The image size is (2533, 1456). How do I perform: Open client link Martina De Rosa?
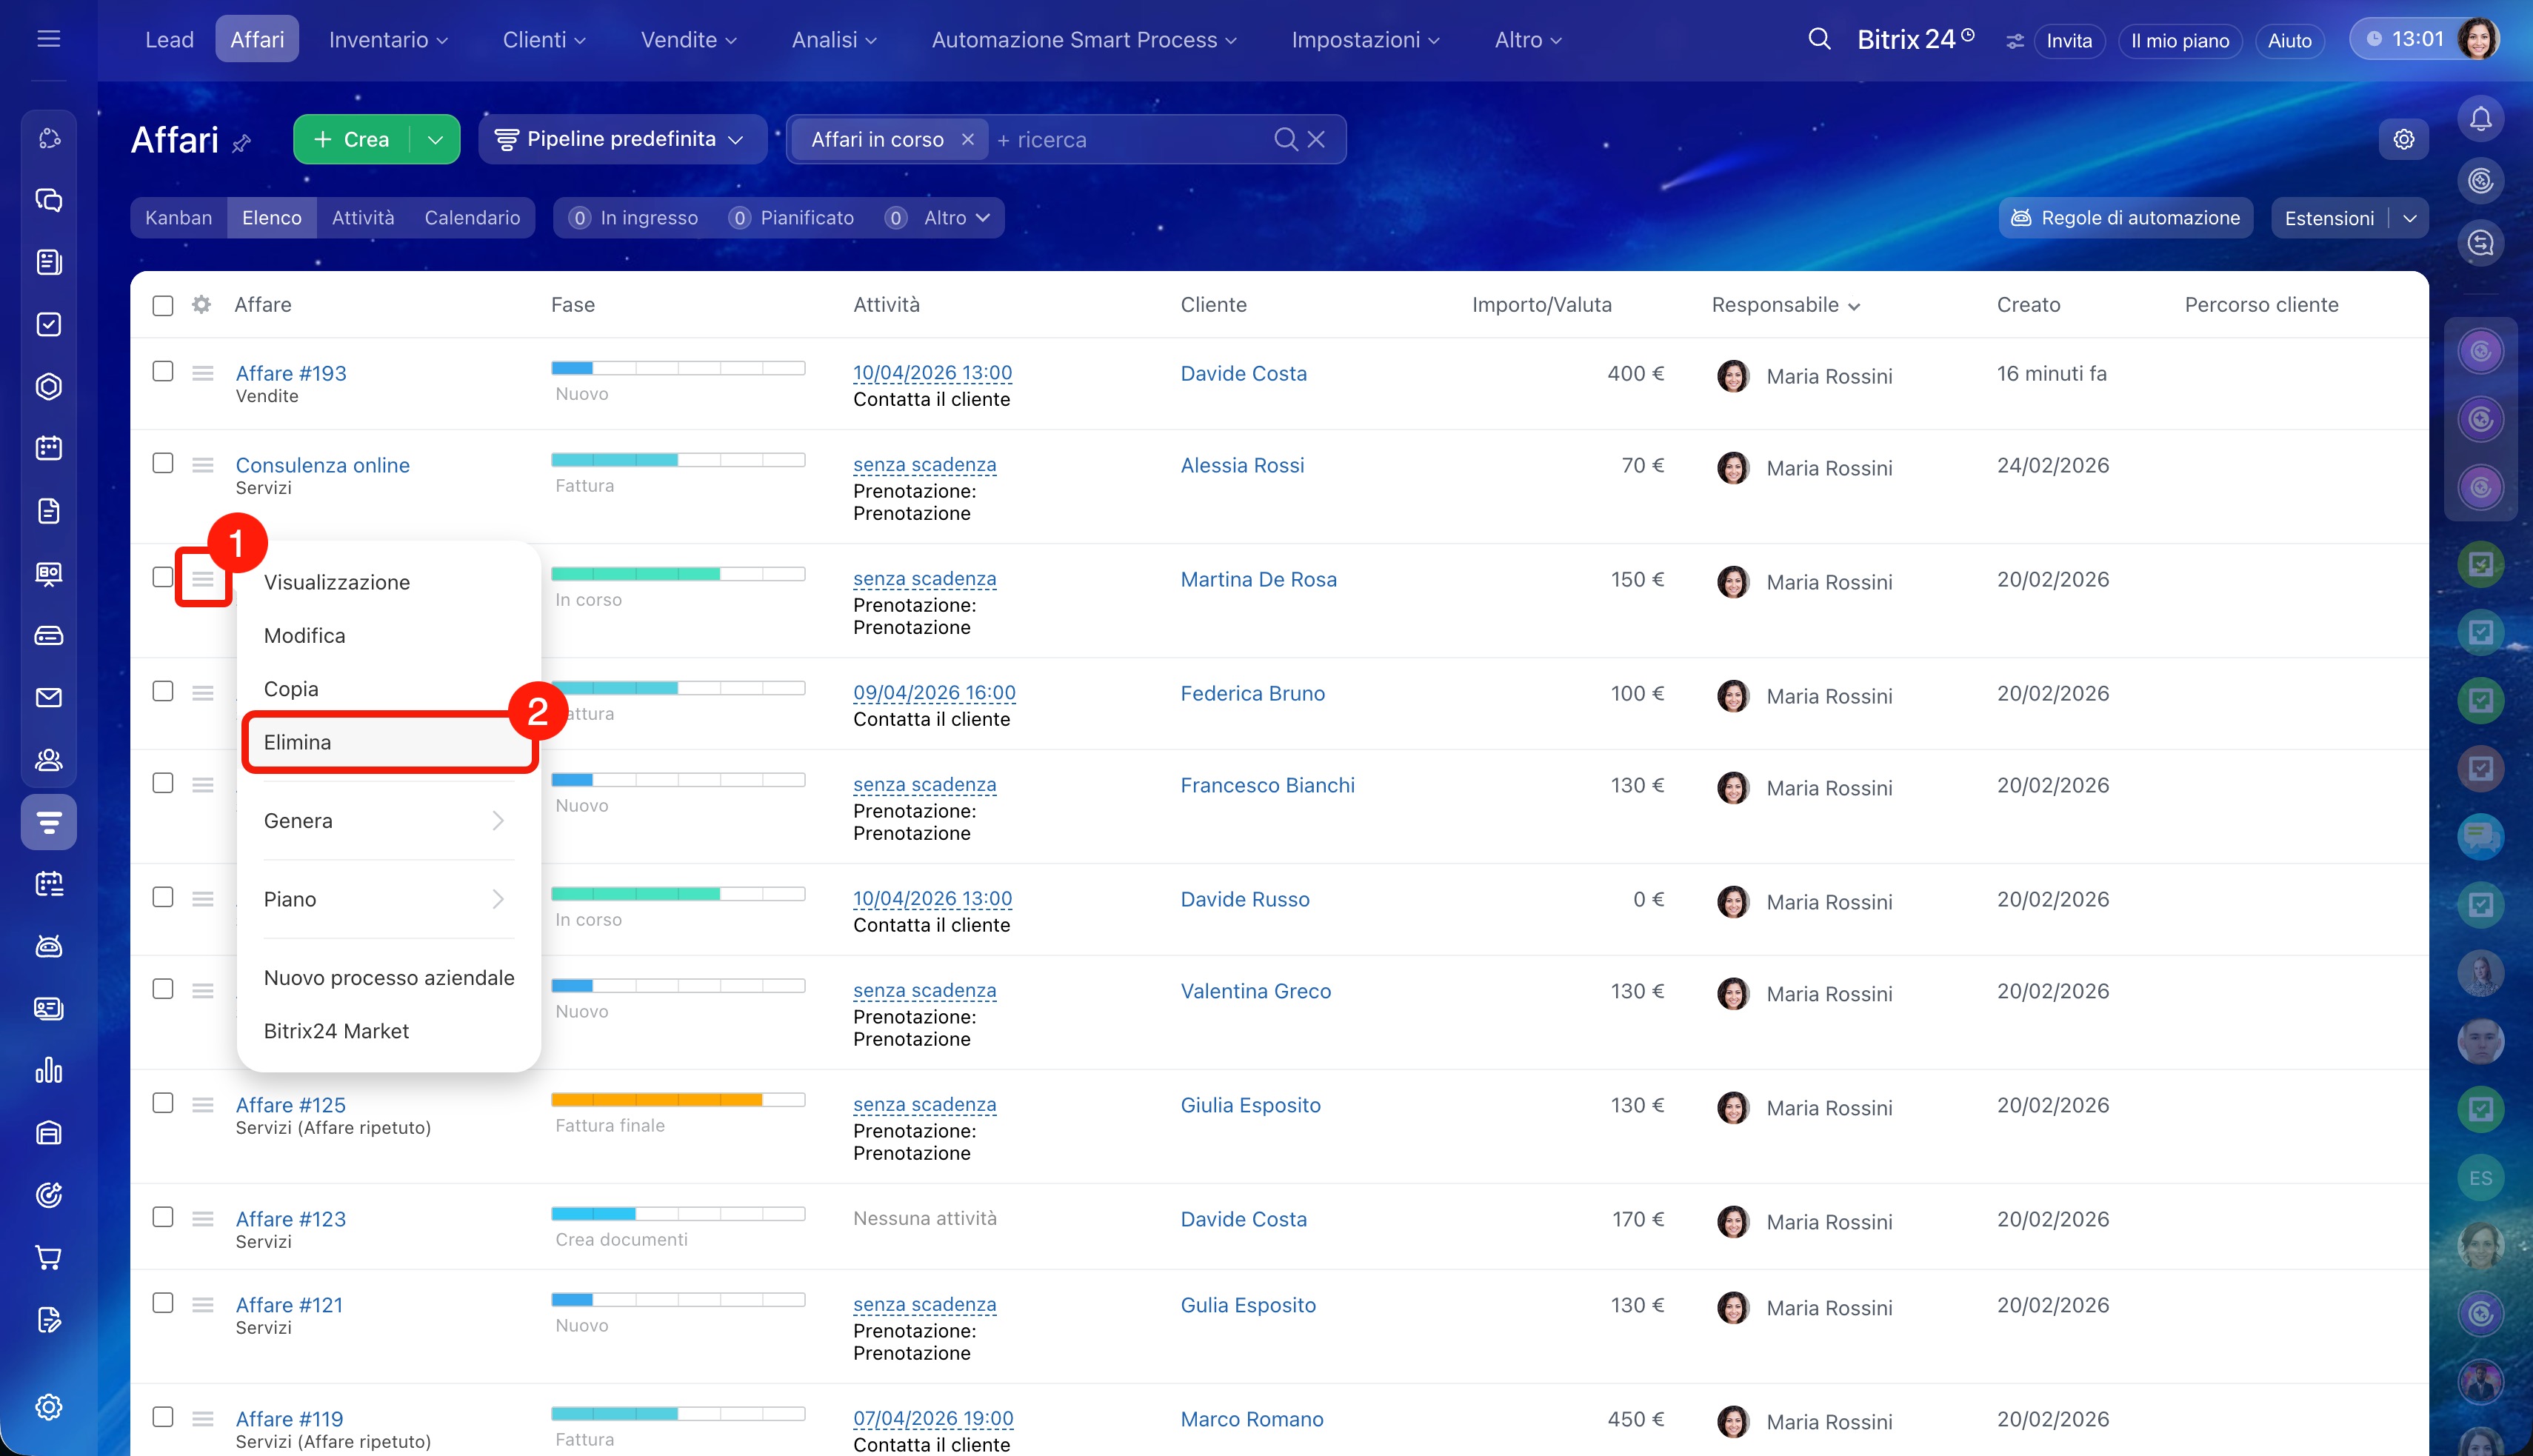[1258, 579]
